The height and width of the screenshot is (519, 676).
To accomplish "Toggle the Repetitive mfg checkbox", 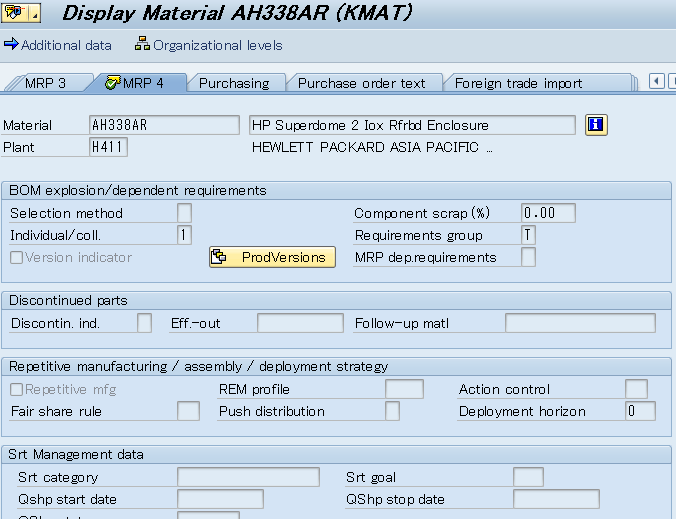I will (16, 389).
